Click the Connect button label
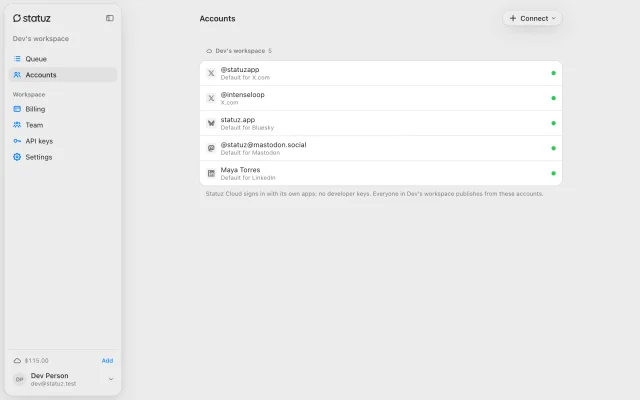Image resolution: width=640 pixels, height=400 pixels. click(x=534, y=18)
